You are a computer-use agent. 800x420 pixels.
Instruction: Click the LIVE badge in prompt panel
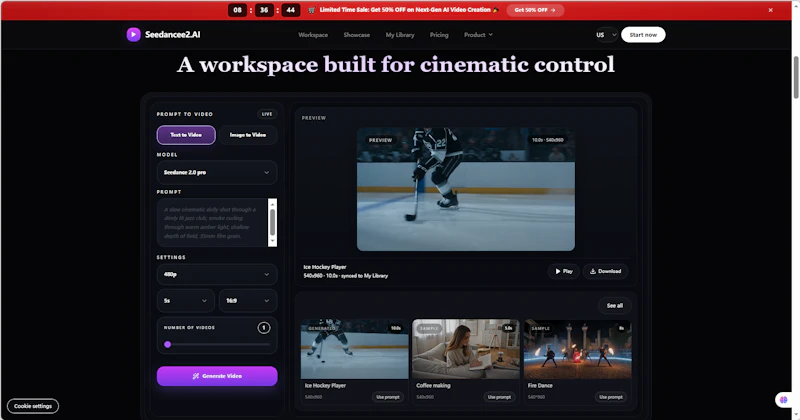(267, 114)
